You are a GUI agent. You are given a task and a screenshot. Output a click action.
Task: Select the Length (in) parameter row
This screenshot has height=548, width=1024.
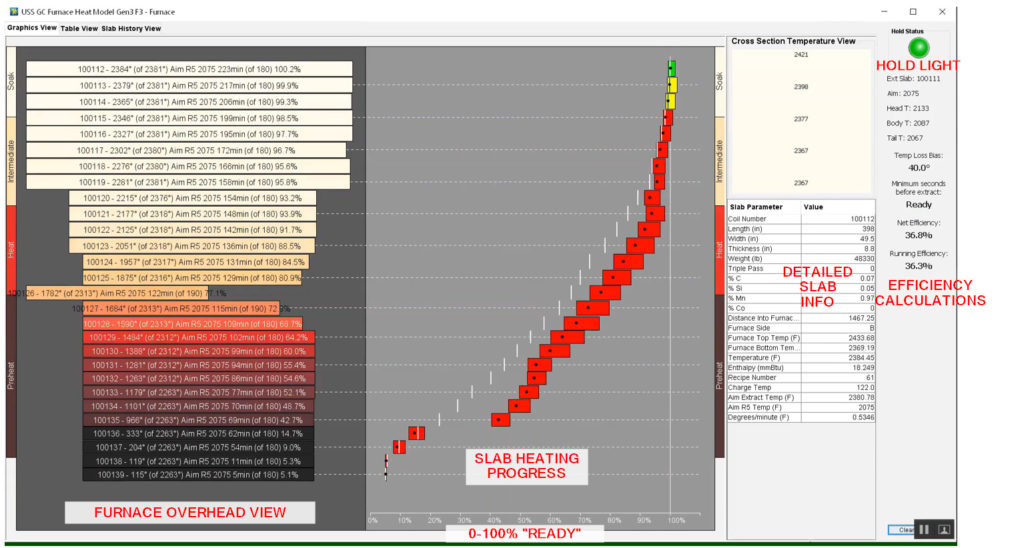[x=801, y=229]
